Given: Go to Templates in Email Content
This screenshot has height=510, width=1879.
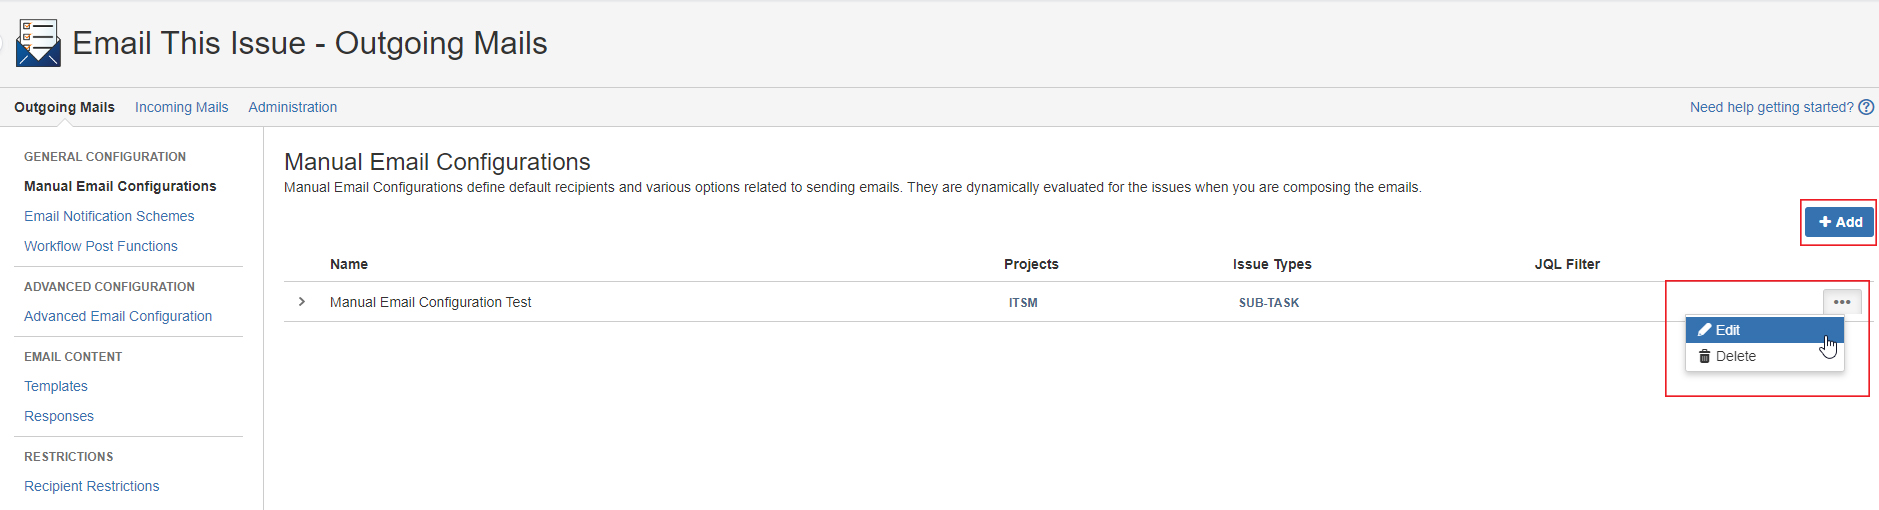Looking at the screenshot, I should [x=56, y=386].
